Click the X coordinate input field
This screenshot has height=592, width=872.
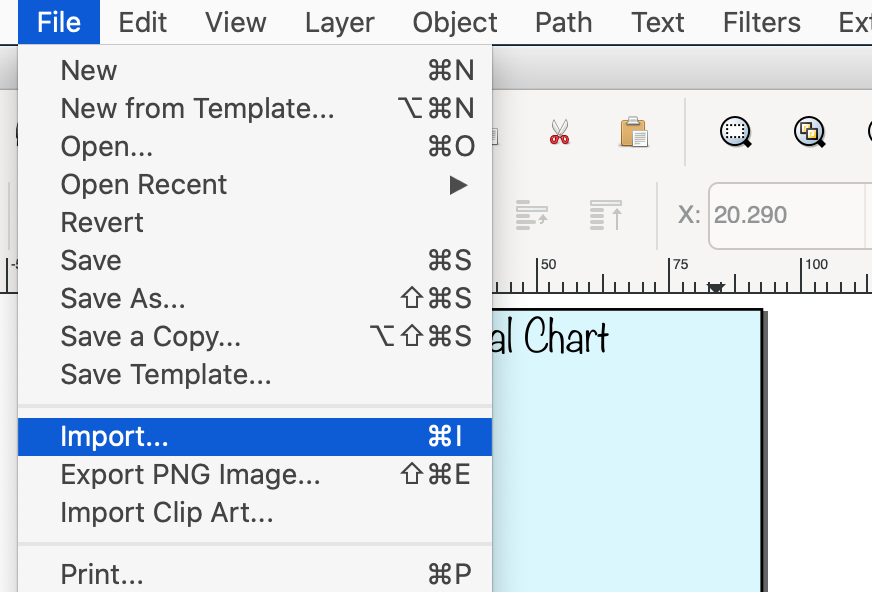point(785,215)
